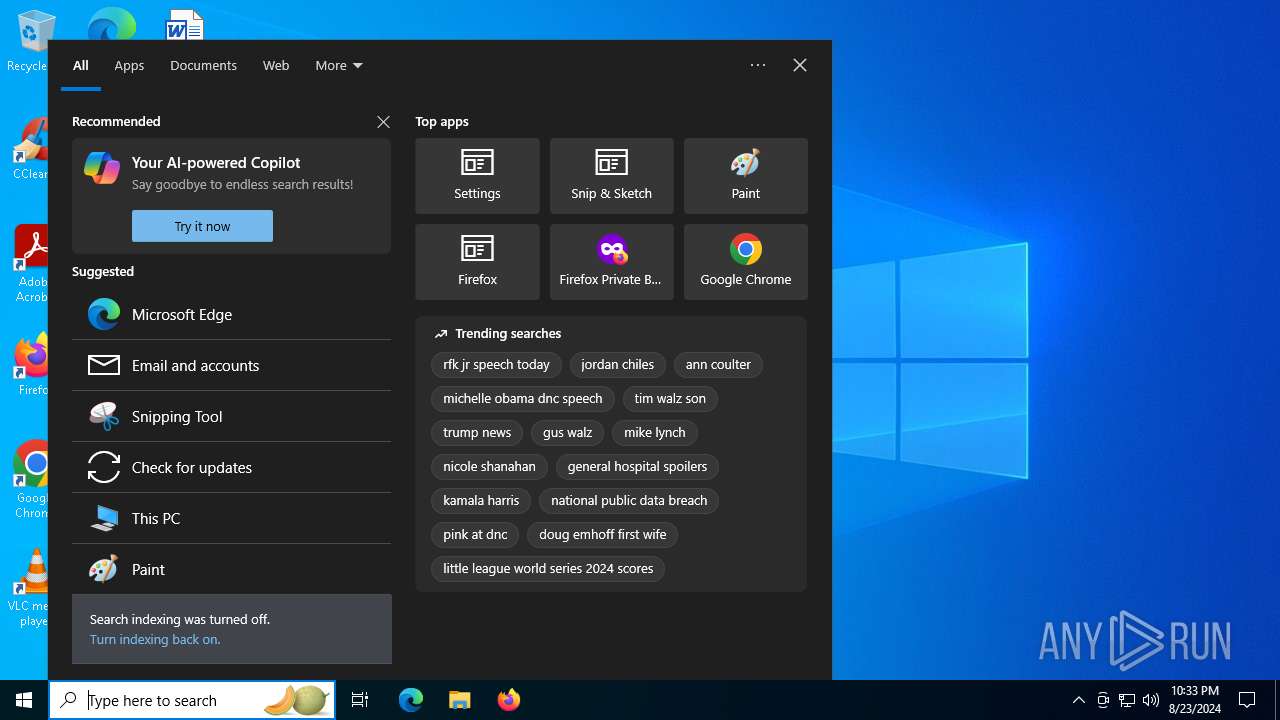Switch to the Documents tab

pyautogui.click(x=203, y=65)
